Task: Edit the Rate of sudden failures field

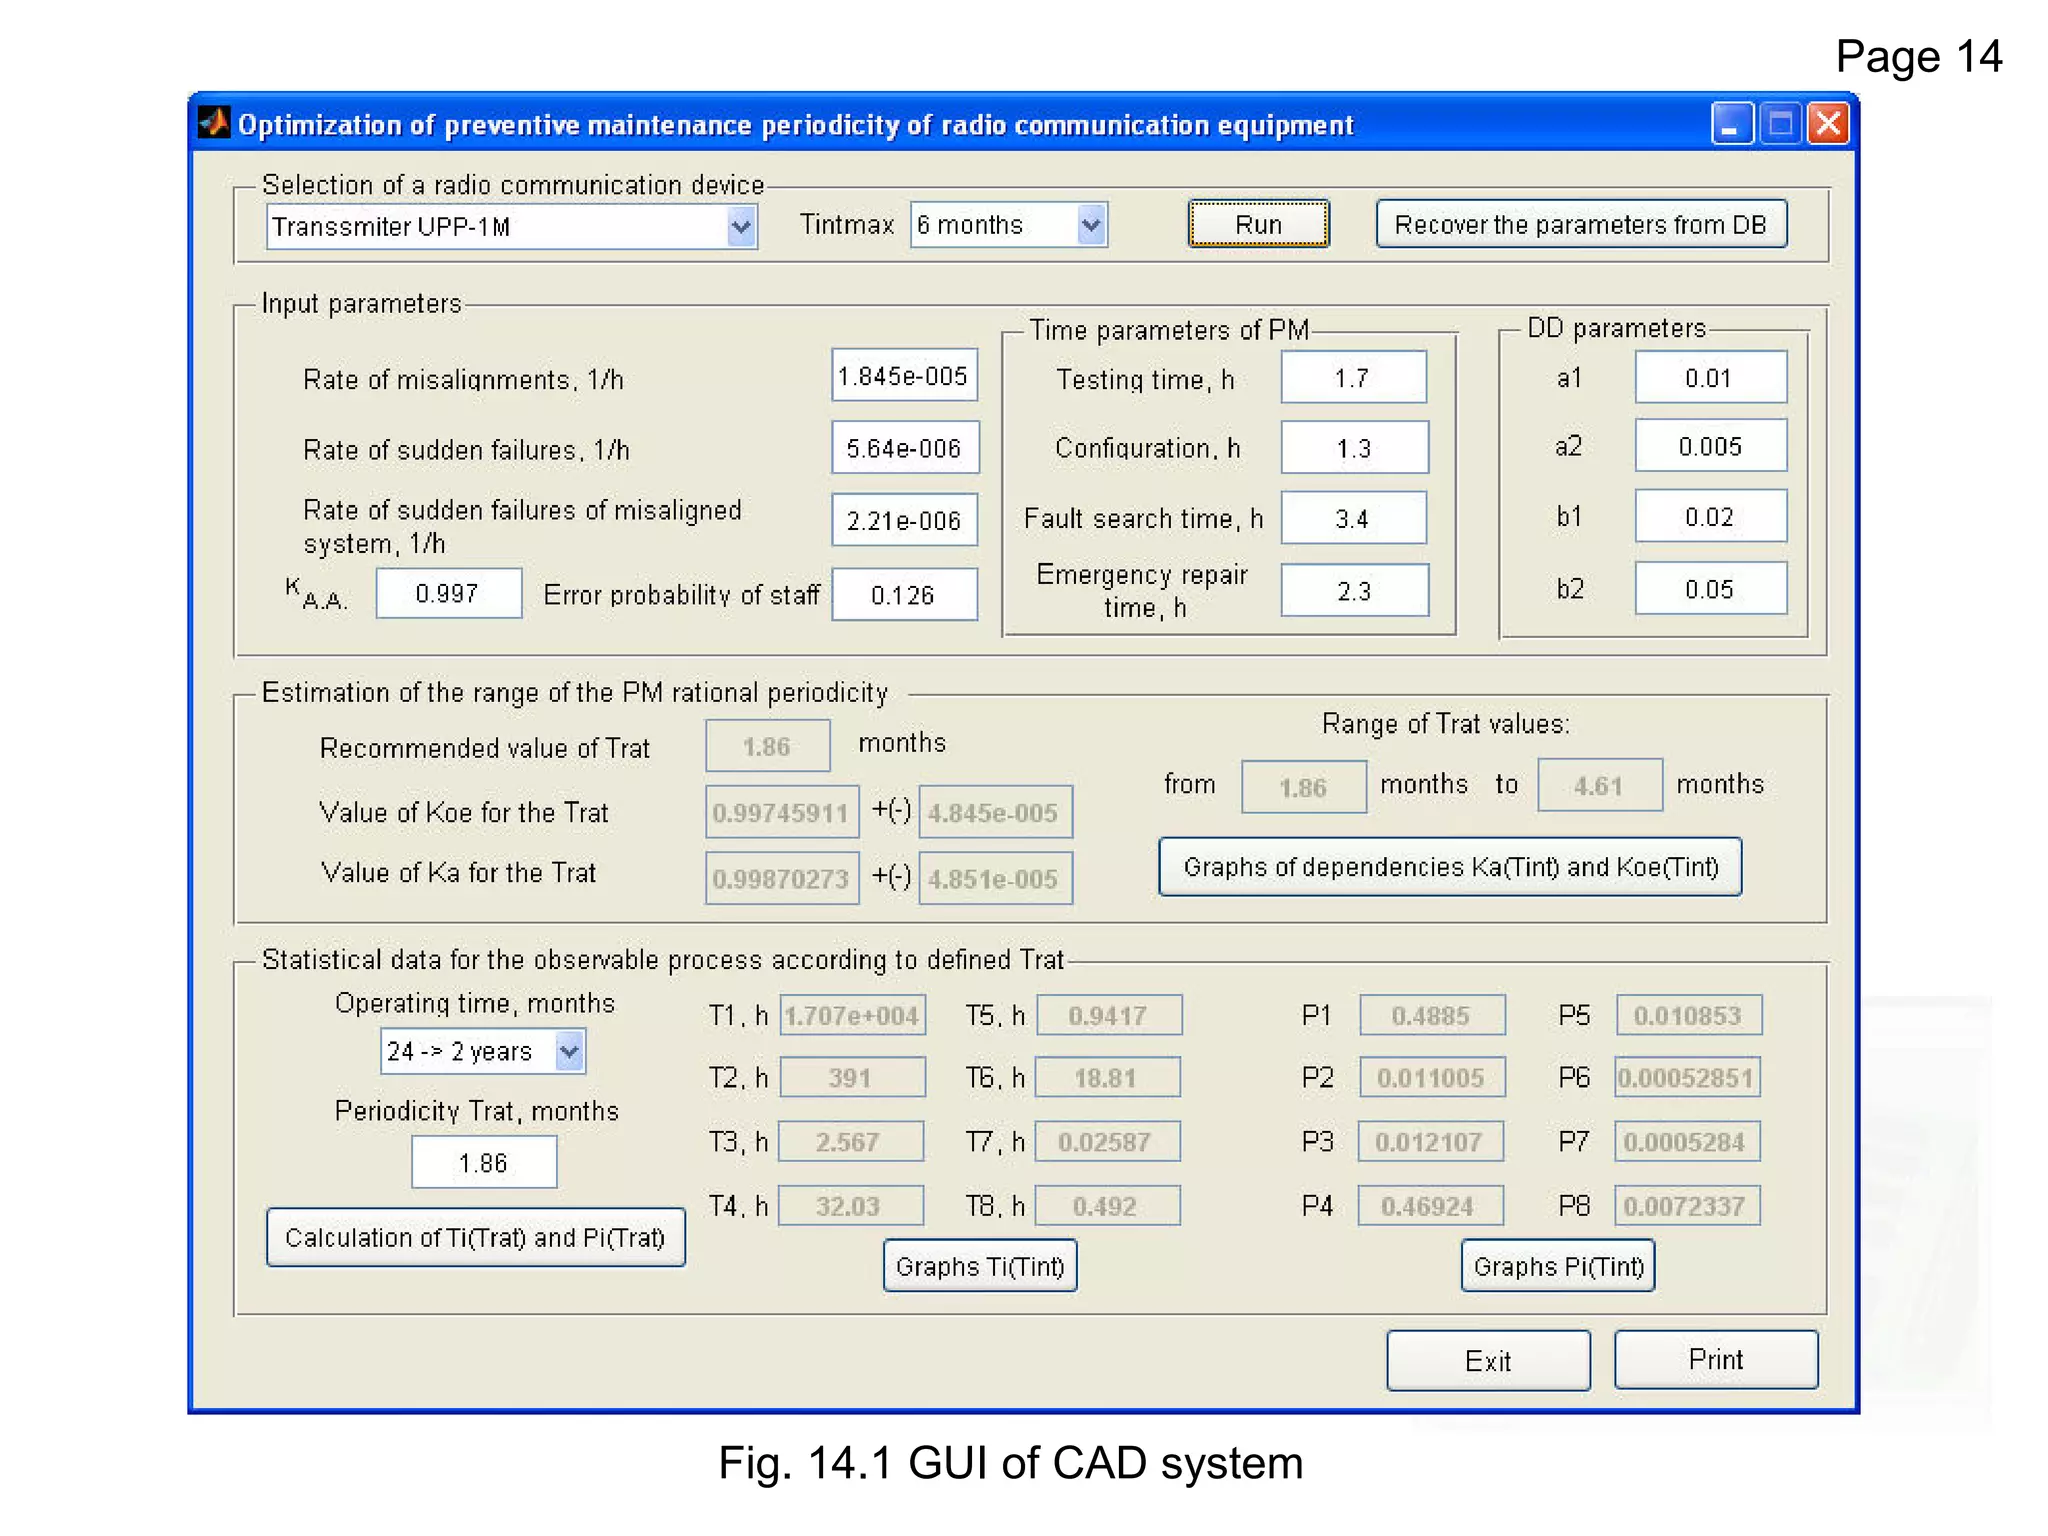Action: pos(904,447)
